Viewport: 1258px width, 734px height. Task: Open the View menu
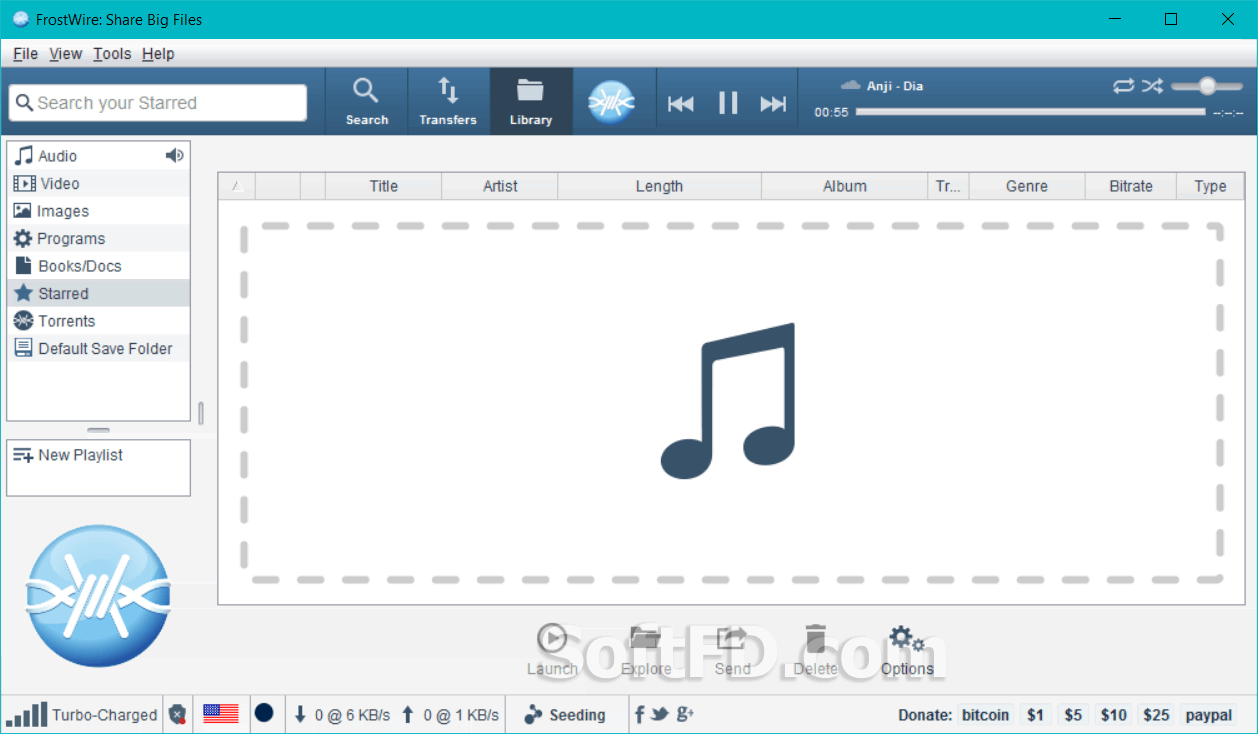coord(65,54)
